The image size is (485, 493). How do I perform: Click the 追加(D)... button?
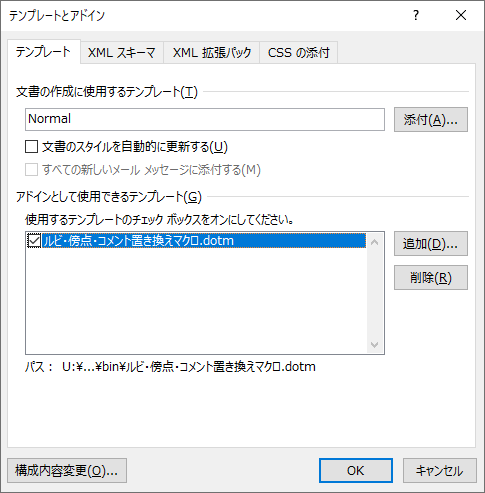(x=431, y=244)
